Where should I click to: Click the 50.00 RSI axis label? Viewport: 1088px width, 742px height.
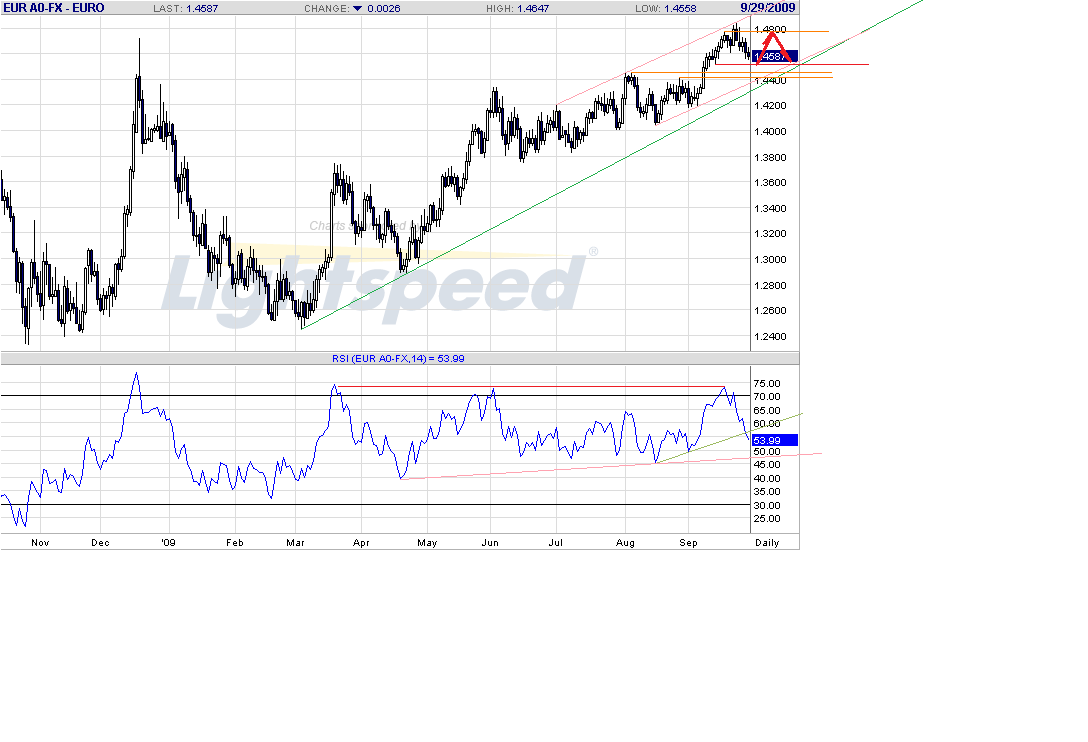tap(767, 451)
